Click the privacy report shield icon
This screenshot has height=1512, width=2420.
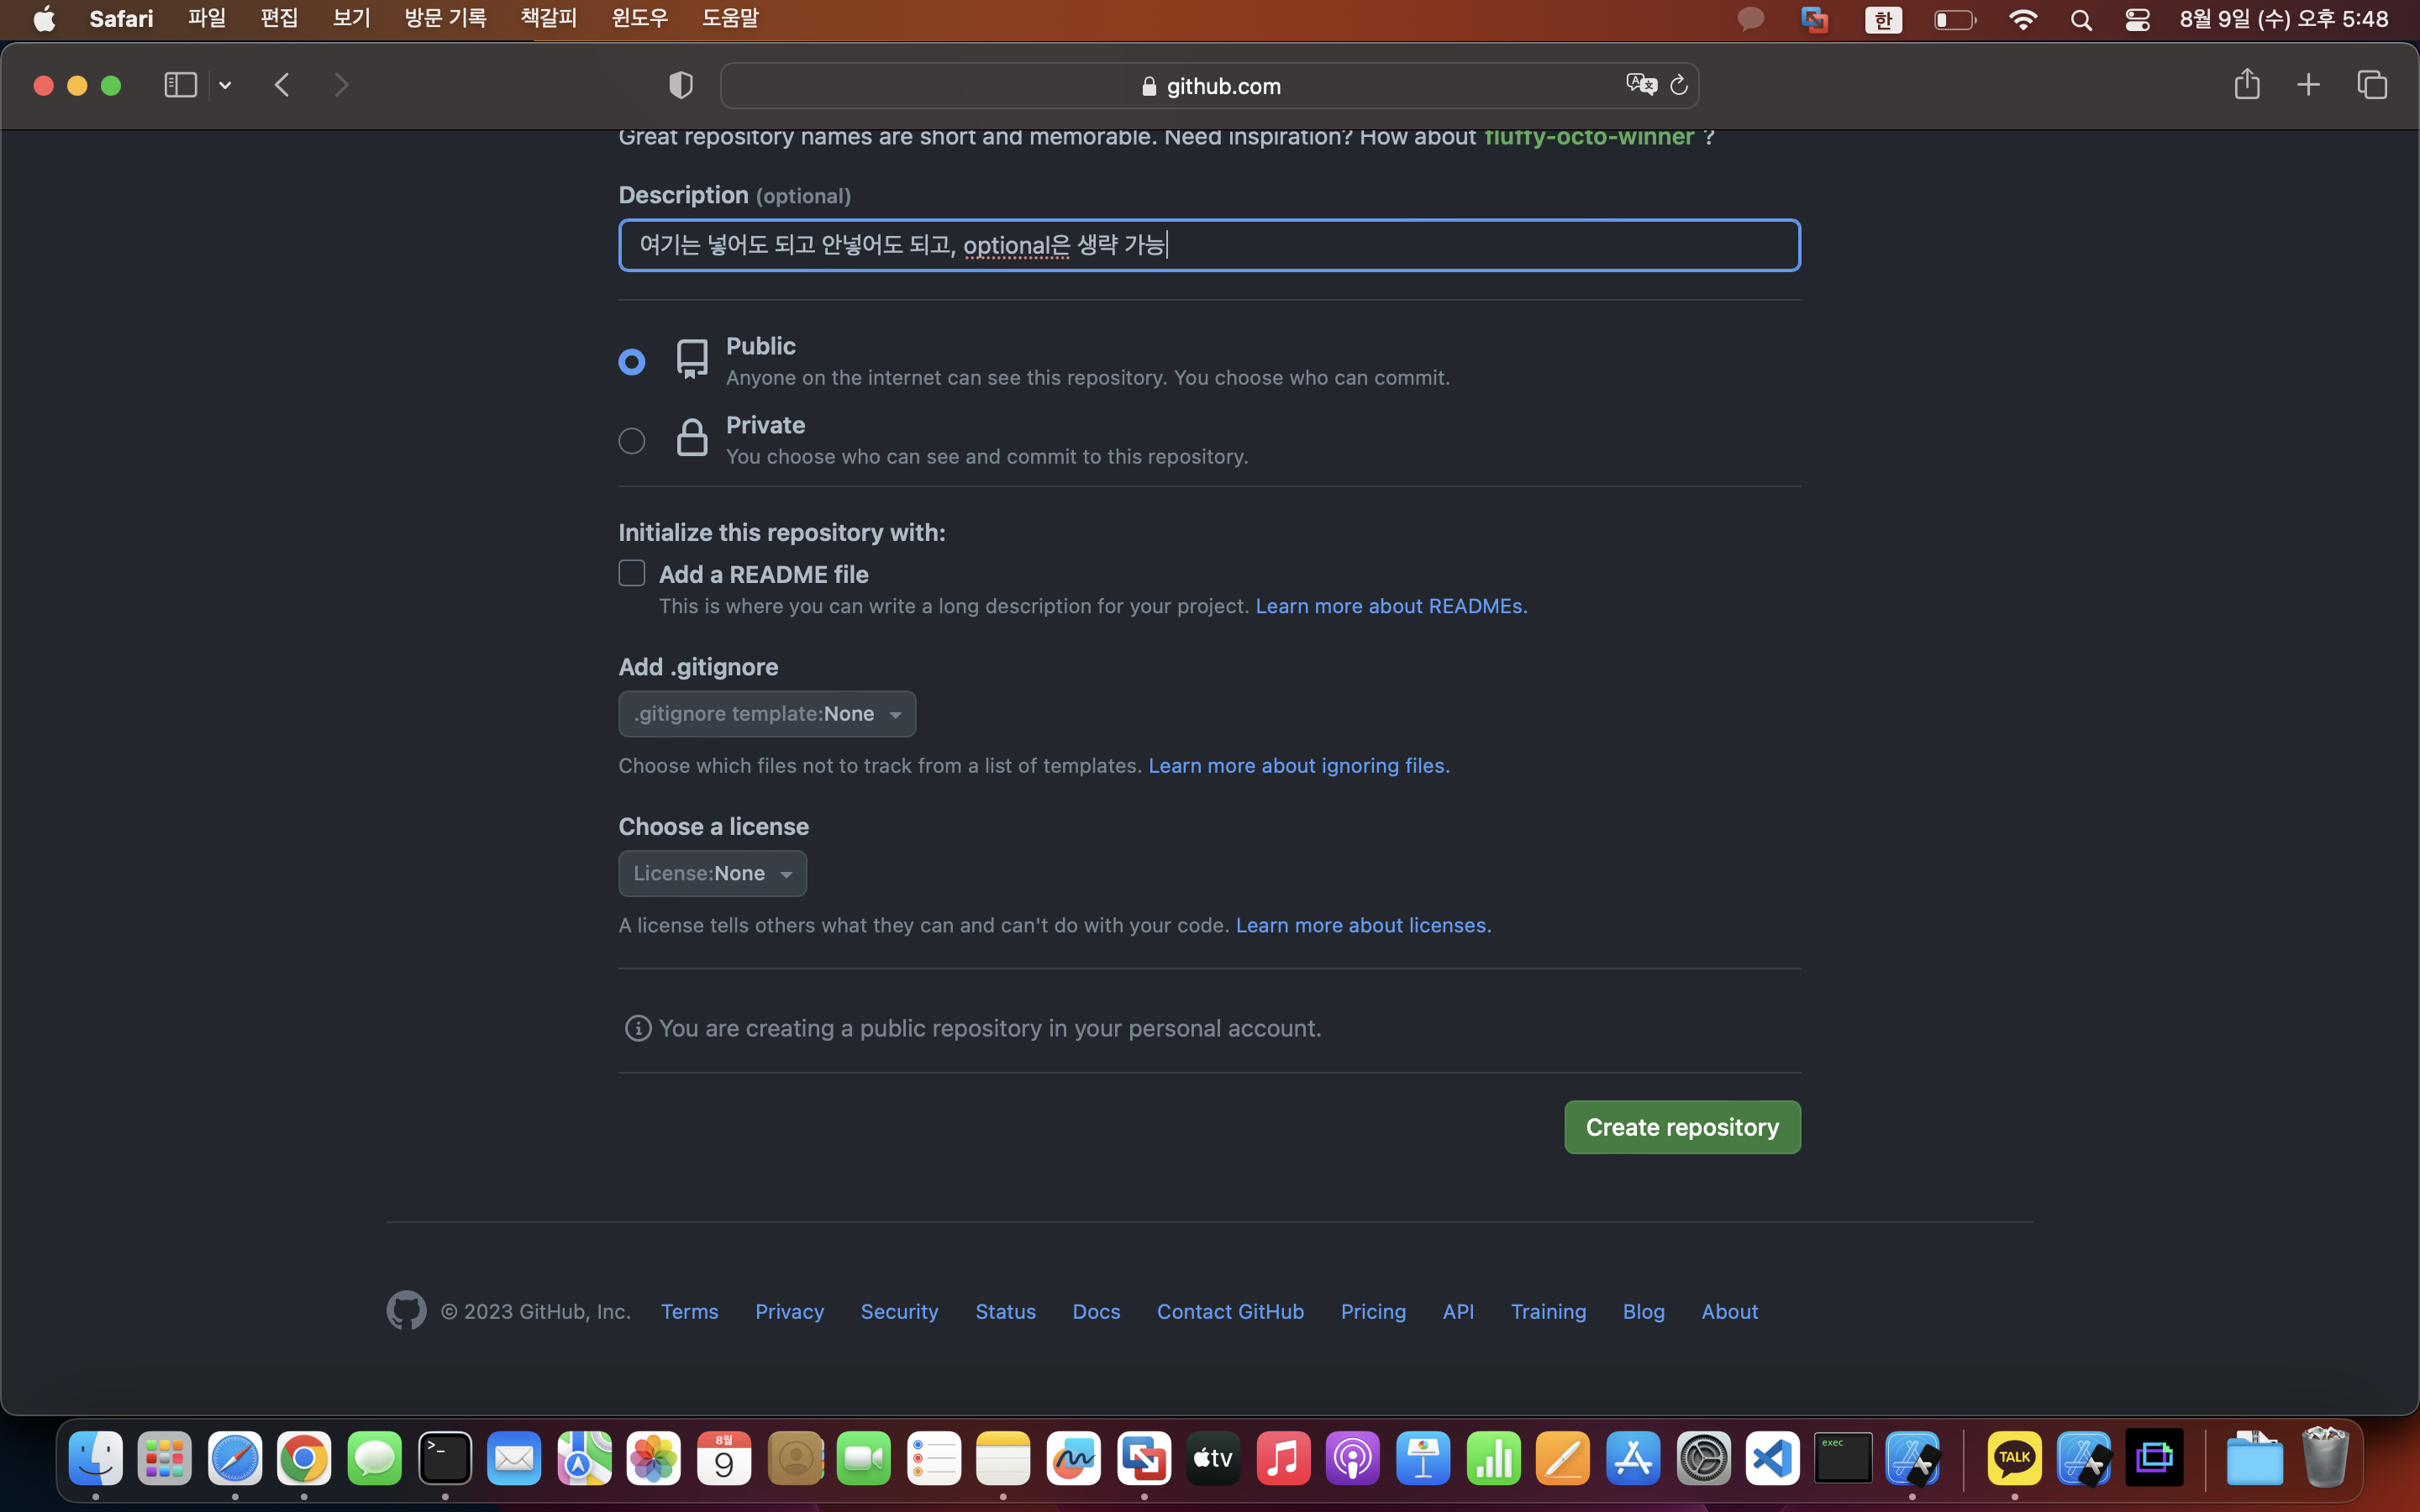click(681, 85)
